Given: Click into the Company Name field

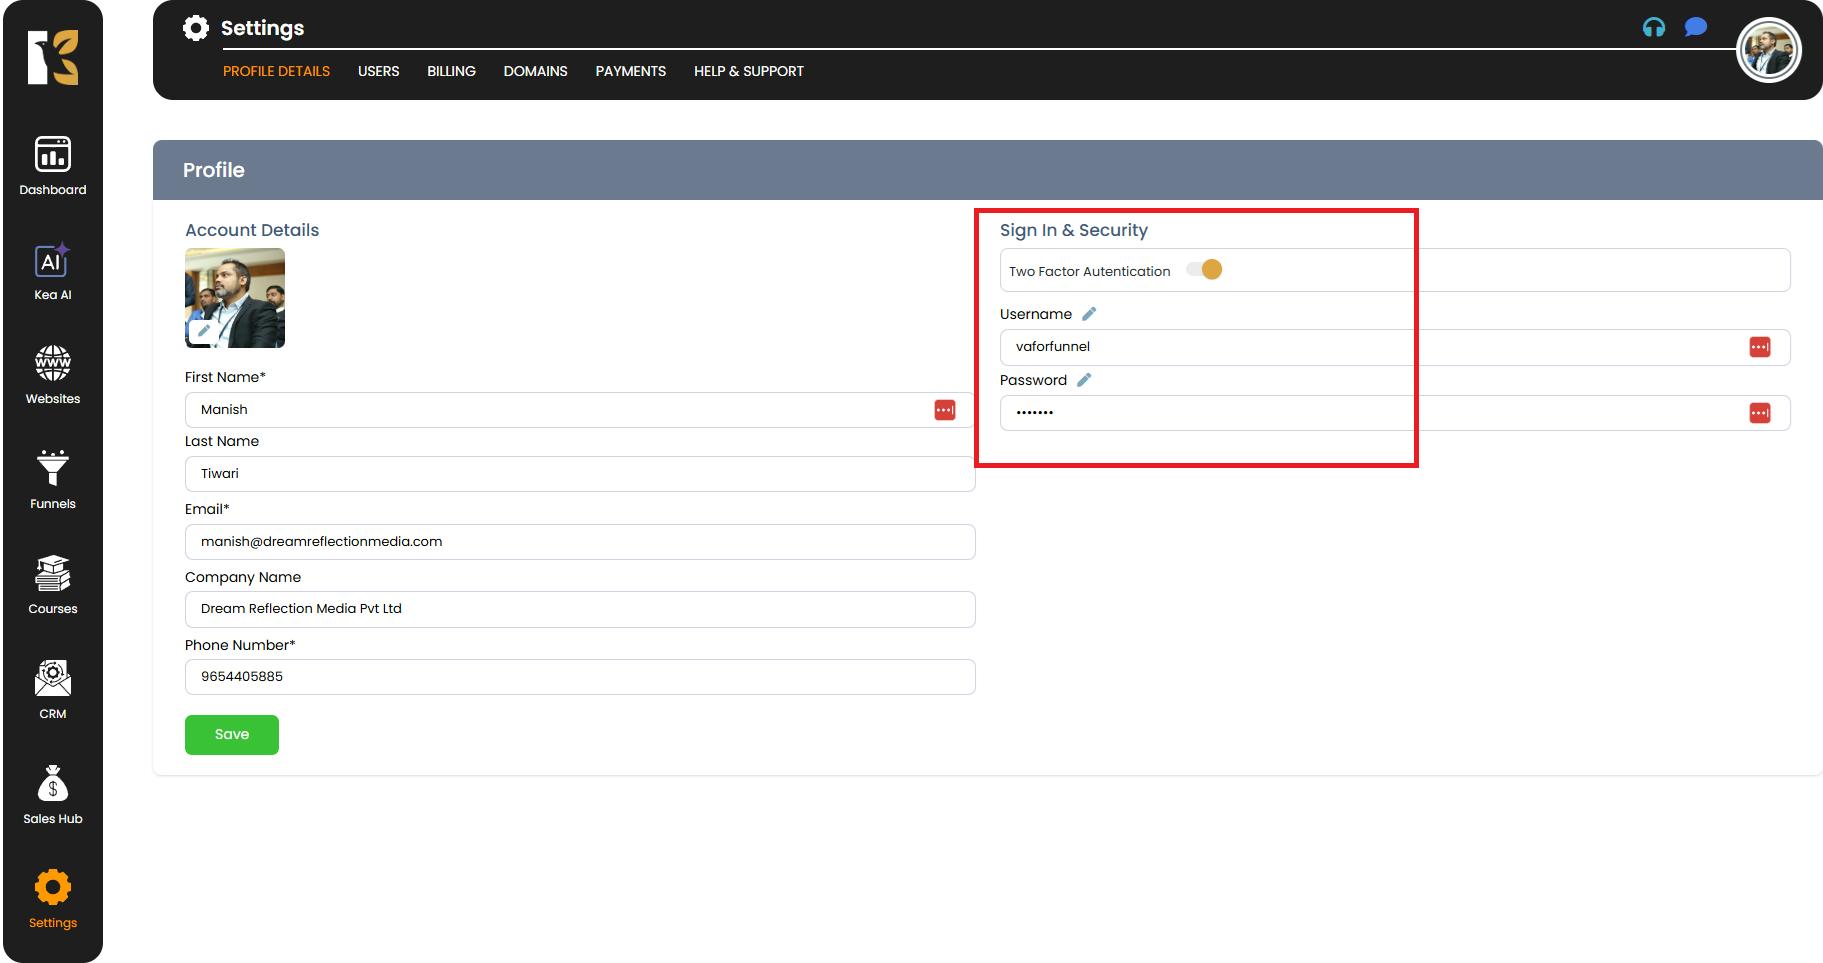Looking at the screenshot, I should (580, 609).
